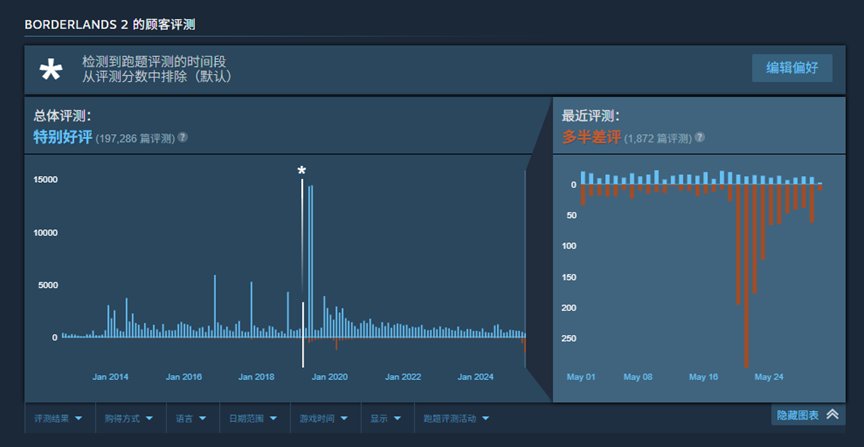This screenshot has width=864, height=447.
Task: Click the 从评测分数中排除（默认） text
Action: (157, 77)
